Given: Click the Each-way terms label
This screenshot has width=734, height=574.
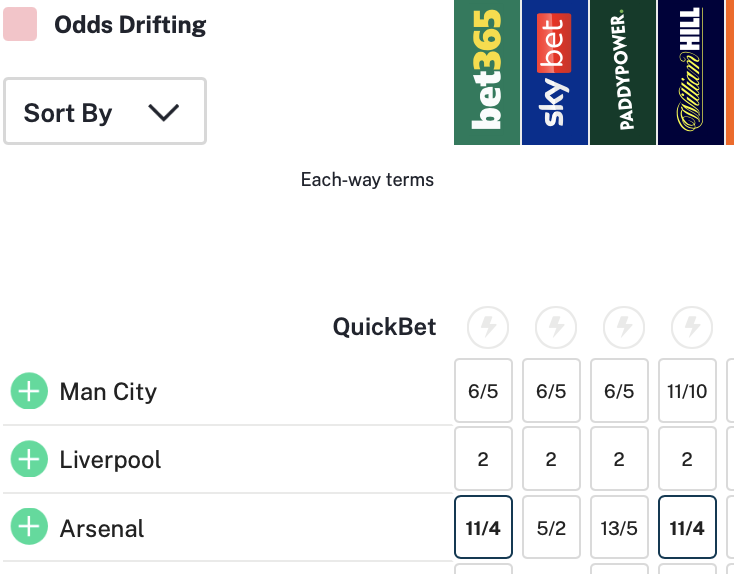Looking at the screenshot, I should pos(367,180).
